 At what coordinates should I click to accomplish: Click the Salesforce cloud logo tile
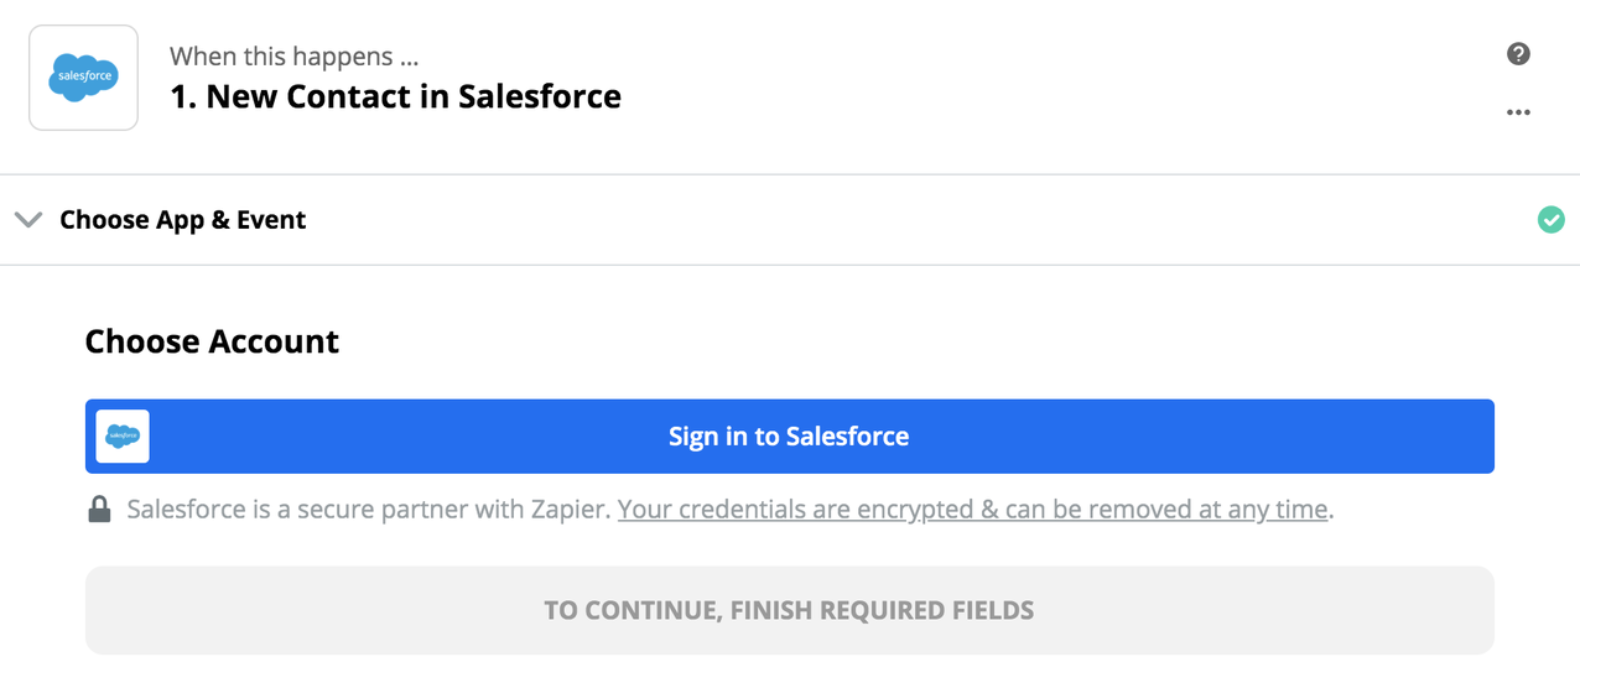coord(83,78)
